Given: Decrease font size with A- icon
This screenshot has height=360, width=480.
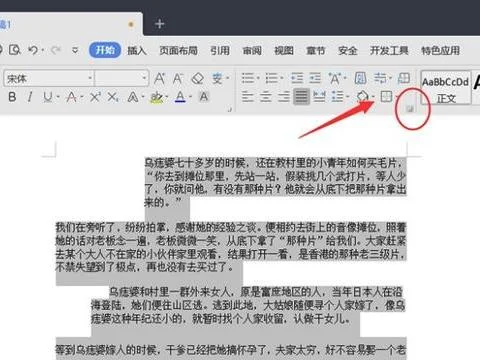Looking at the screenshot, I should [178, 79].
